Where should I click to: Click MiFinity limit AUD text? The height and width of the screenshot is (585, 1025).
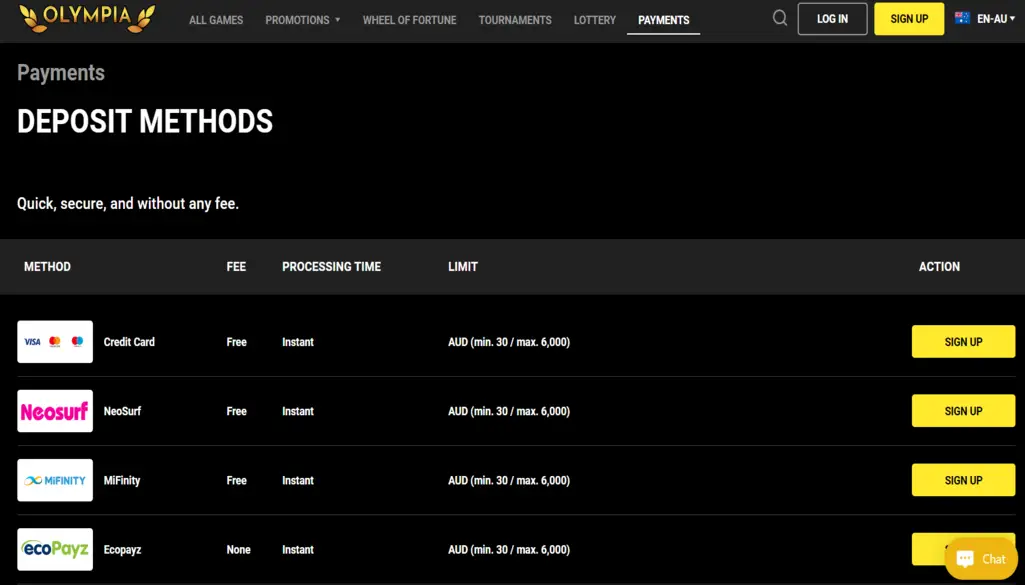tap(509, 480)
